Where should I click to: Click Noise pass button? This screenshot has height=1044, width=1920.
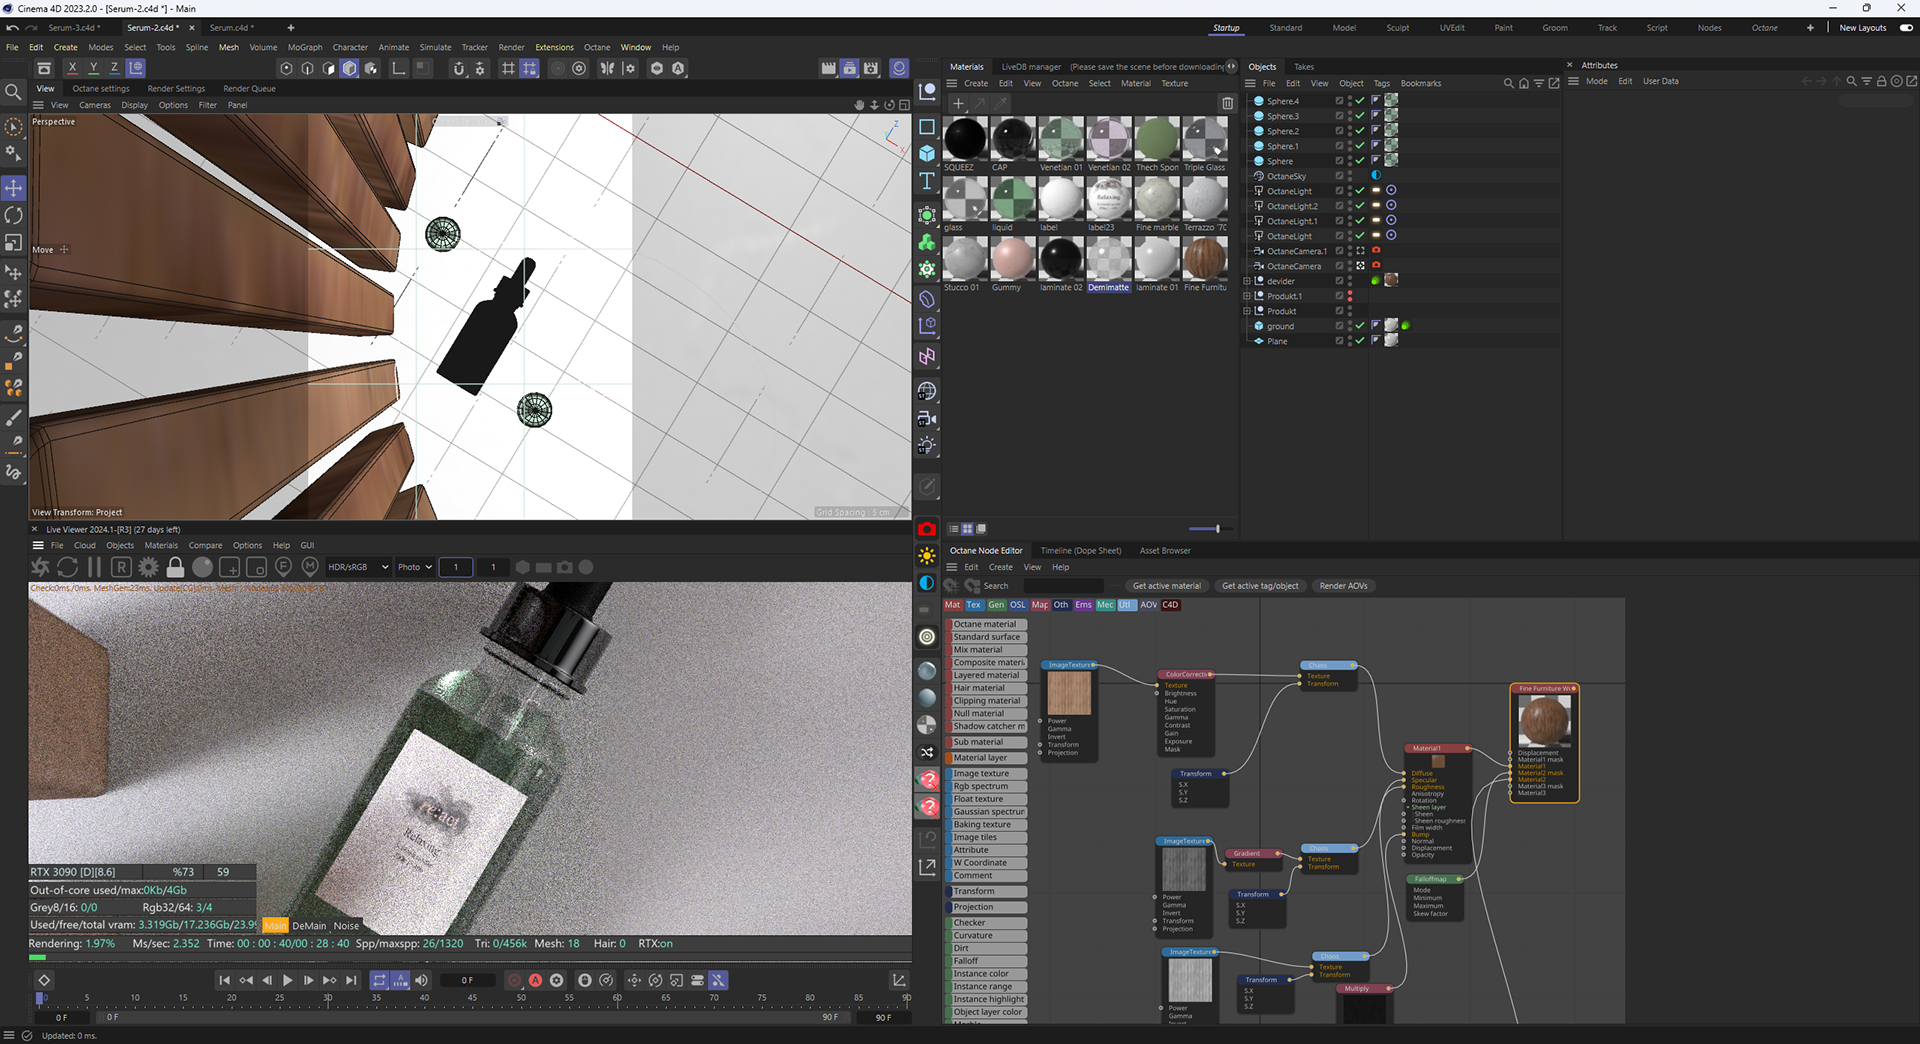point(346,926)
